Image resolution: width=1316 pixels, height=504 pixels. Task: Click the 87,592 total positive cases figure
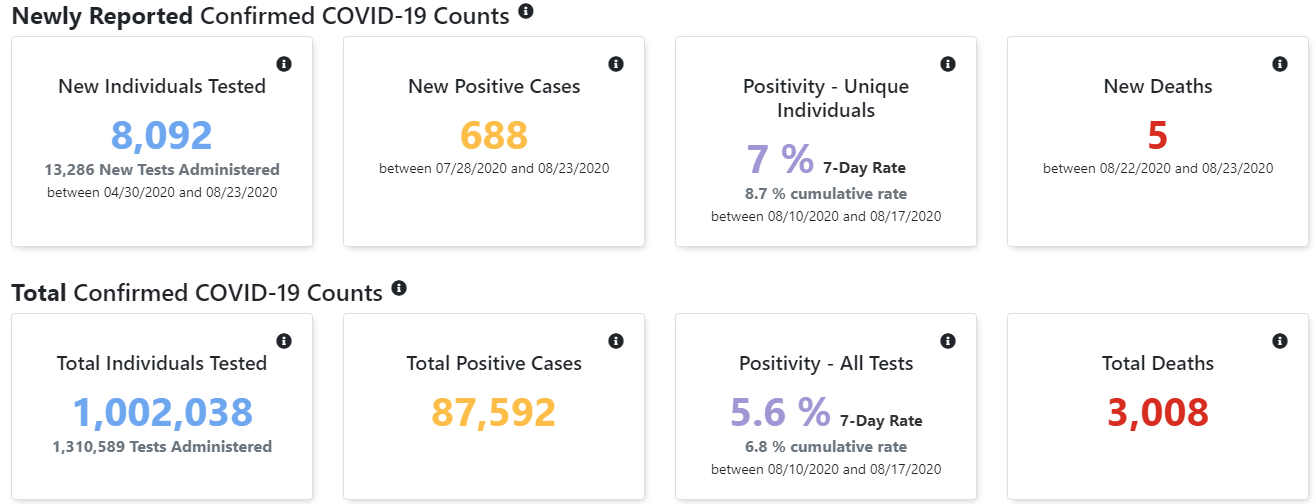coord(494,413)
